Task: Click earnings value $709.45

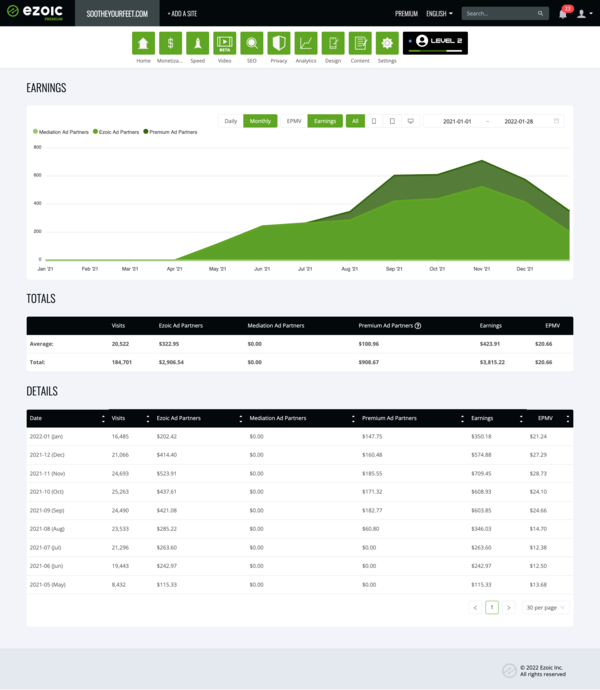Action: [481, 473]
